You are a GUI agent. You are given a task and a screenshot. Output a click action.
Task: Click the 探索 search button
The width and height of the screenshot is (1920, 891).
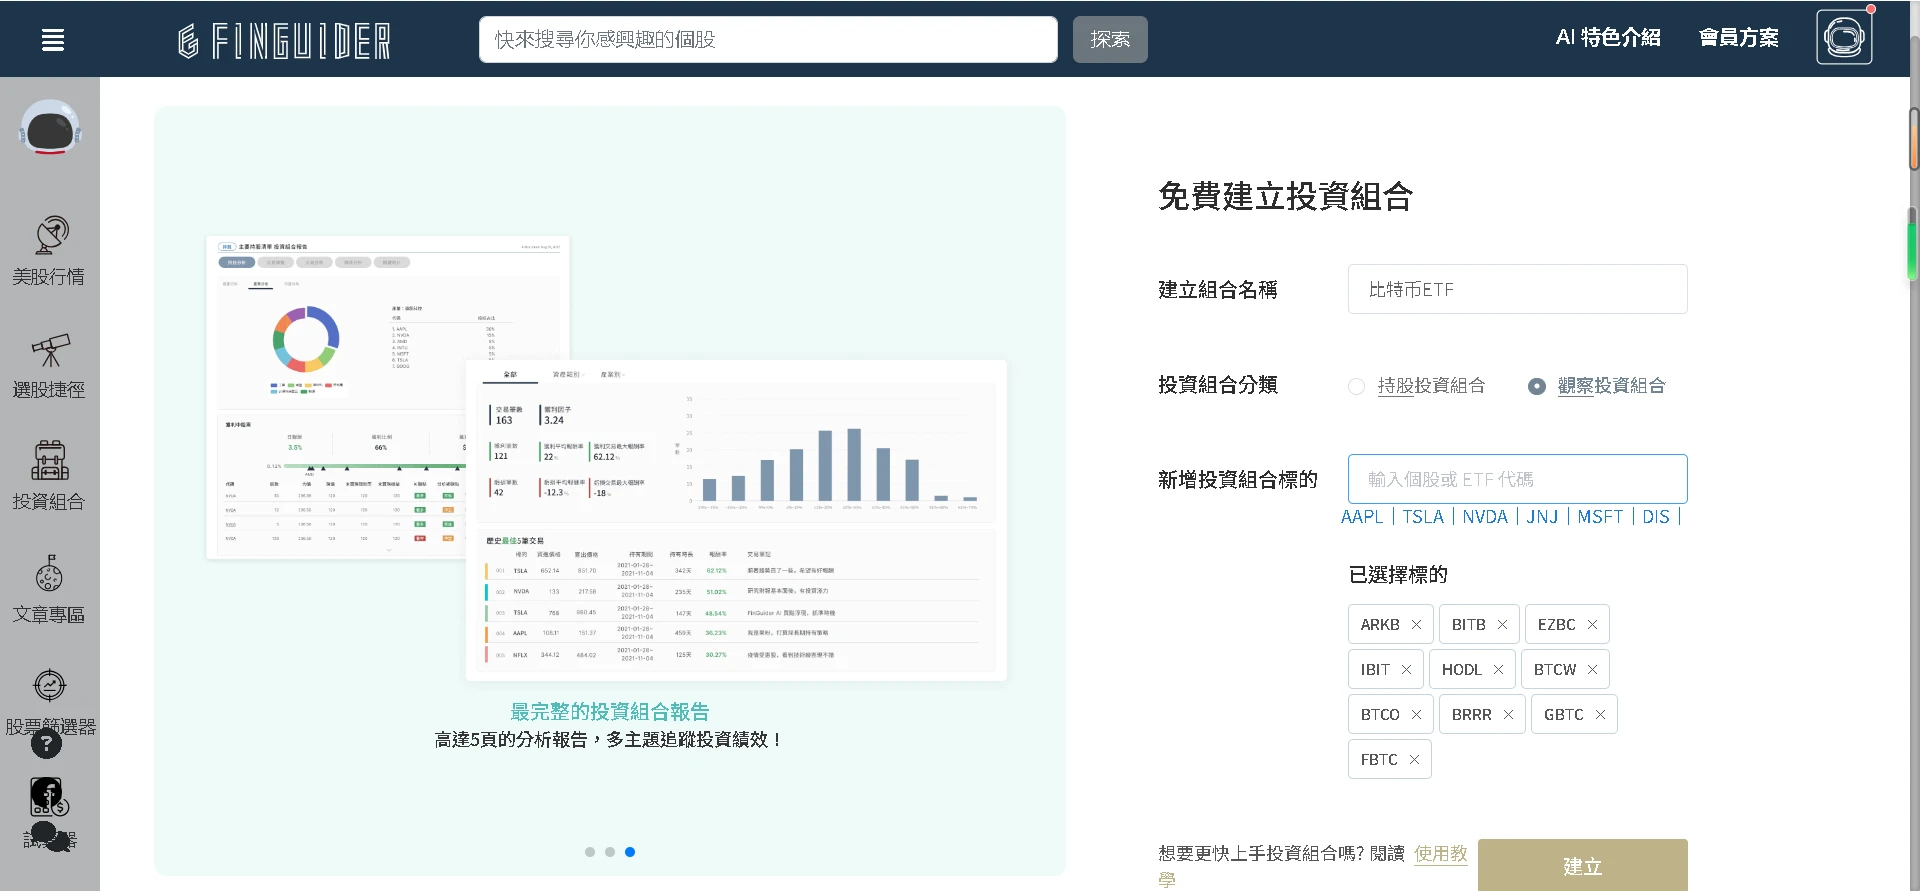click(1110, 40)
